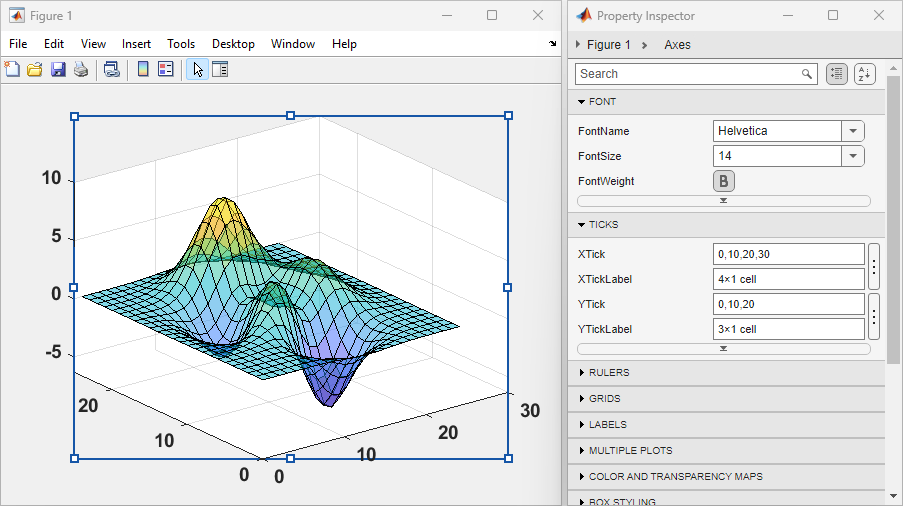Click the FontName Helvetica field
Image resolution: width=903 pixels, height=506 pixels.
coord(777,131)
